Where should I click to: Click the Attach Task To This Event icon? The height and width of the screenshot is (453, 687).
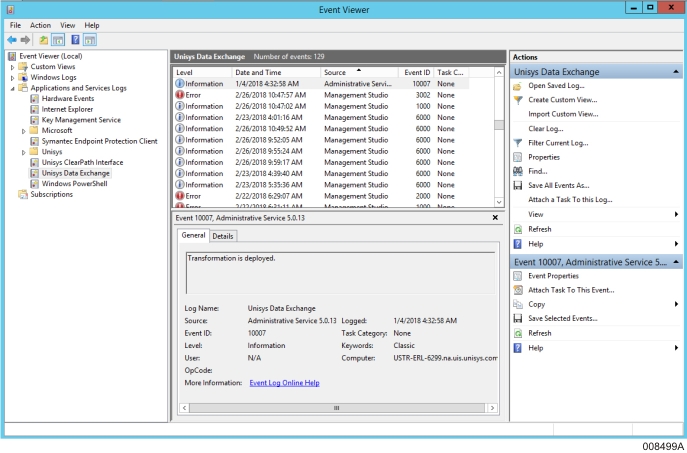[517, 290]
